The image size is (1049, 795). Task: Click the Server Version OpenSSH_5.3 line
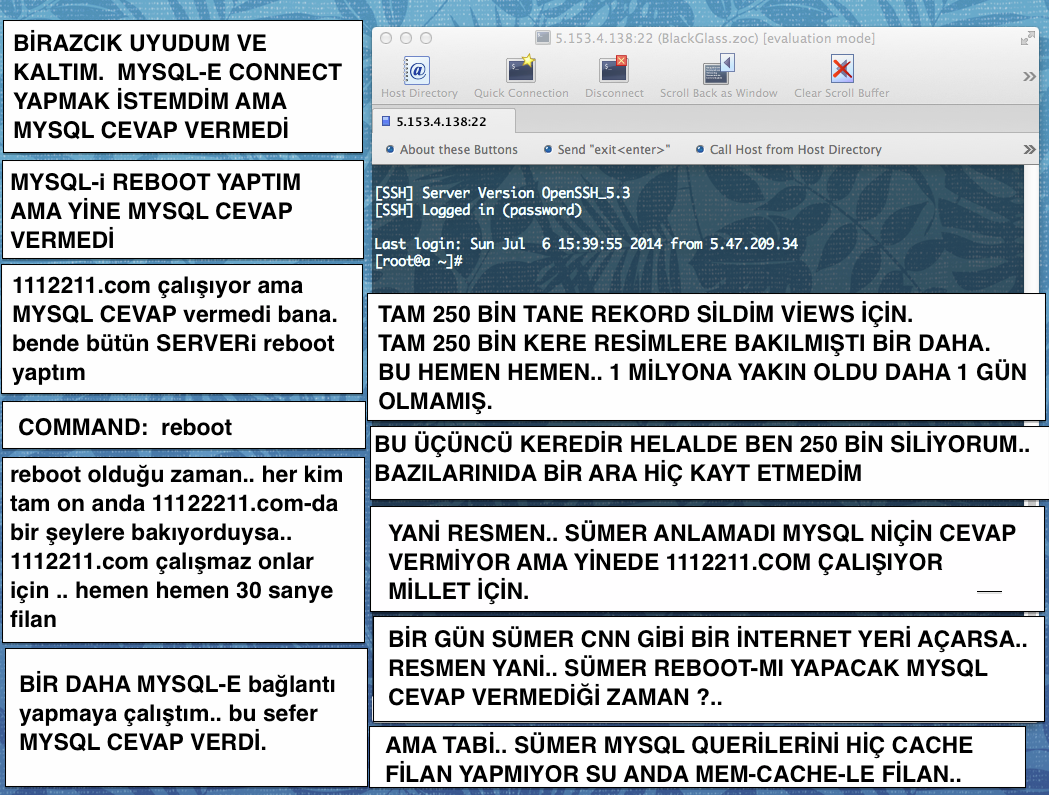coord(502,193)
